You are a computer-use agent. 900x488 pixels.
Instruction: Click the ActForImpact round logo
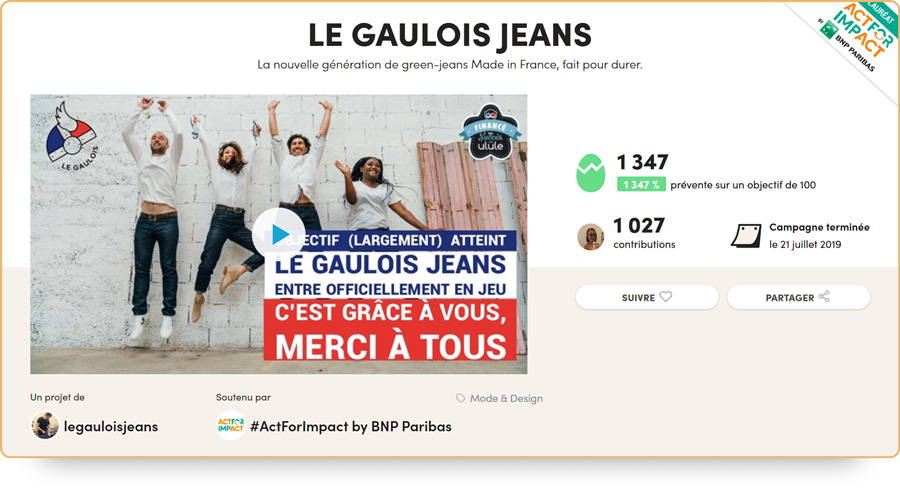pos(231,425)
